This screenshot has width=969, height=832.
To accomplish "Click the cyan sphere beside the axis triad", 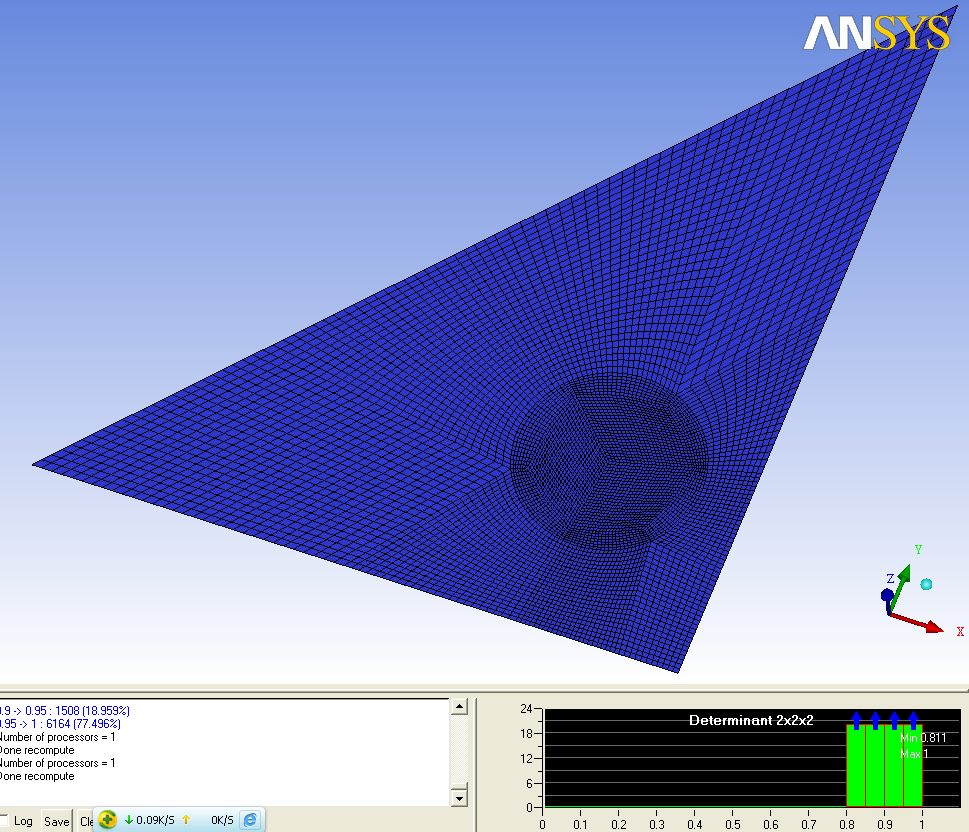I will click(926, 584).
